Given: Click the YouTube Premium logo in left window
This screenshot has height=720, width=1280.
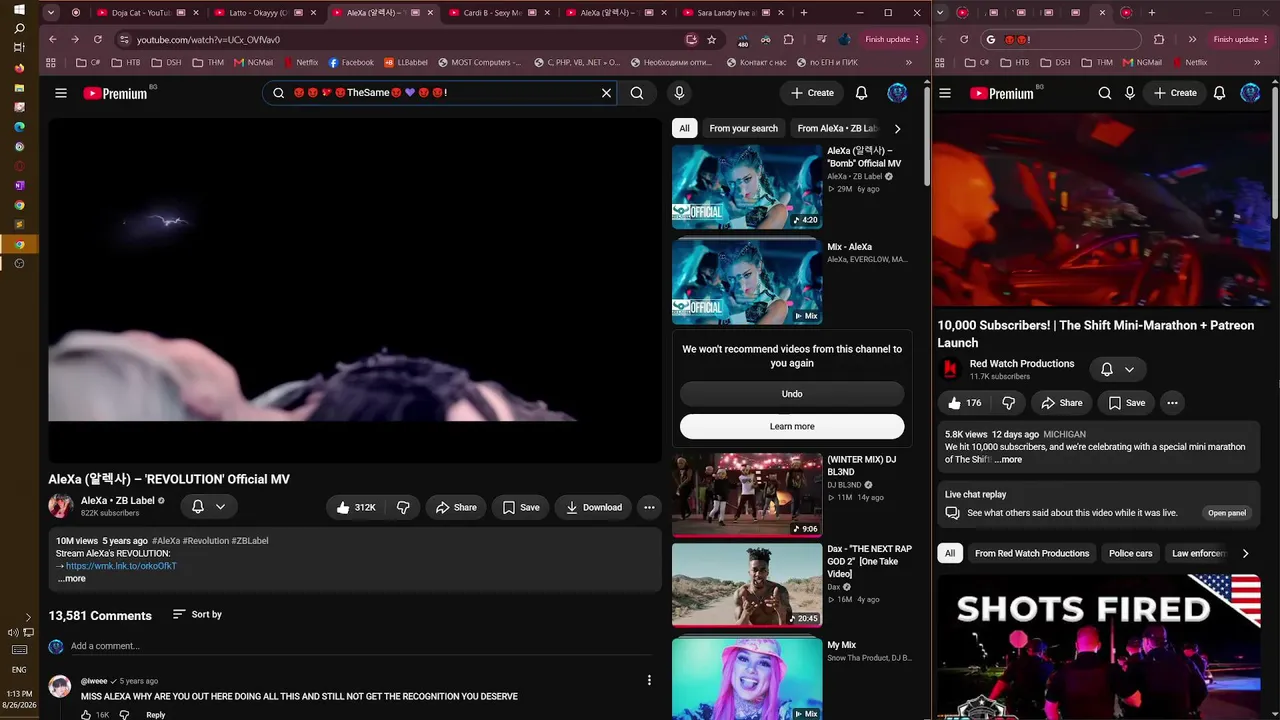Looking at the screenshot, I should pos(115,93).
